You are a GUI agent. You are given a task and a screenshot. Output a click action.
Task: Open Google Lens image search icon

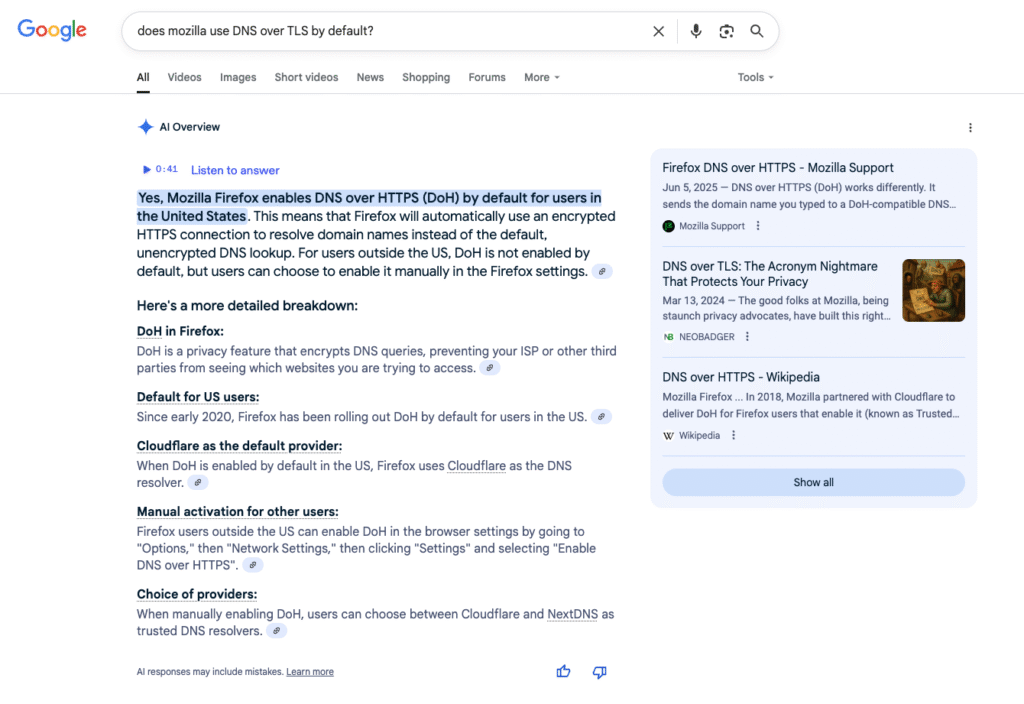pyautogui.click(x=726, y=31)
